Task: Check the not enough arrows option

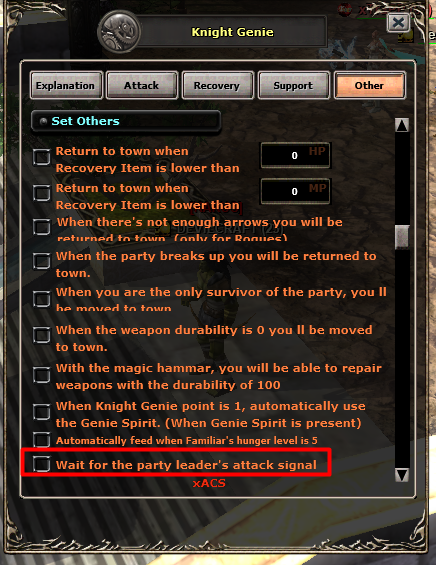Action: pos(42,227)
